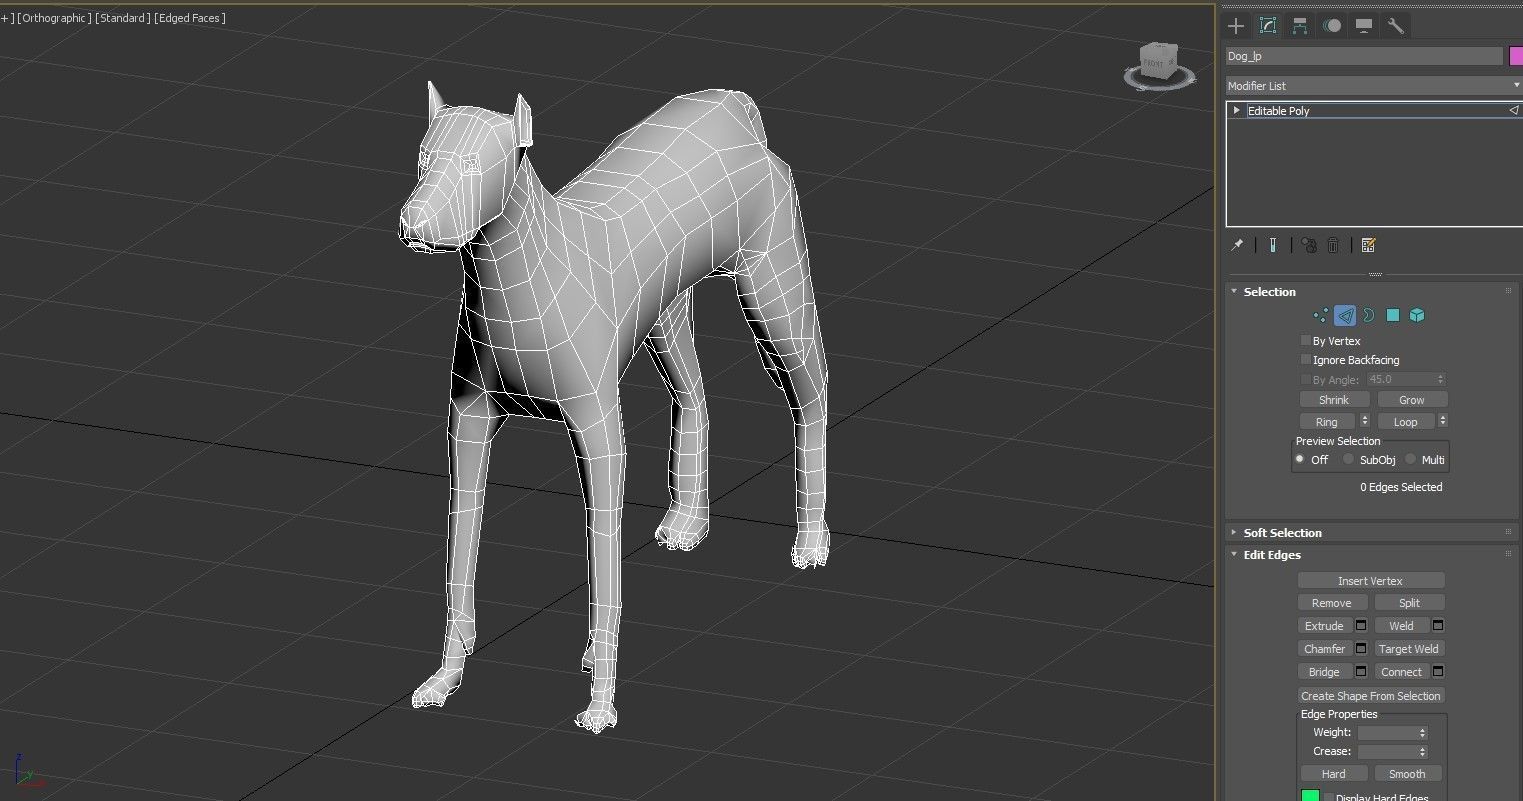The image size is (1523, 801).
Task: Click the Split edges button
Action: [x=1410, y=603]
